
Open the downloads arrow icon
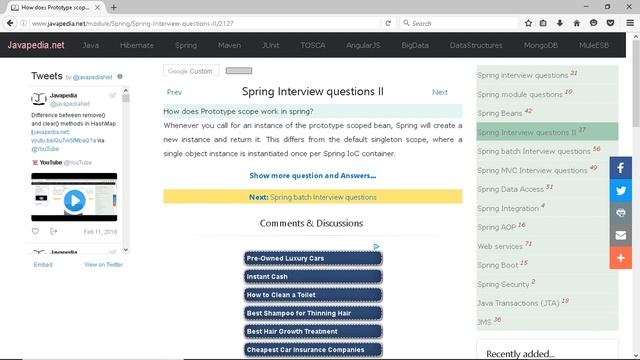[560, 23]
